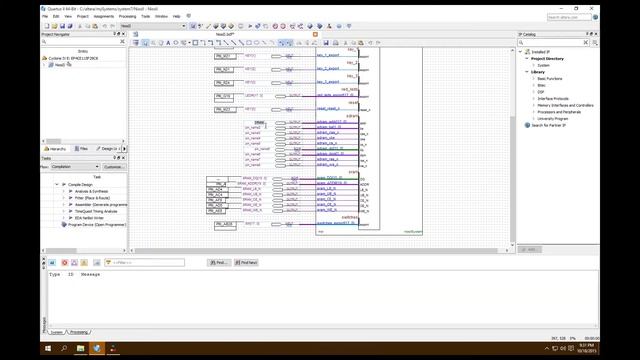640x360 pixels.
Task: Click the schematic horizontal scrollbar
Action: point(316,251)
